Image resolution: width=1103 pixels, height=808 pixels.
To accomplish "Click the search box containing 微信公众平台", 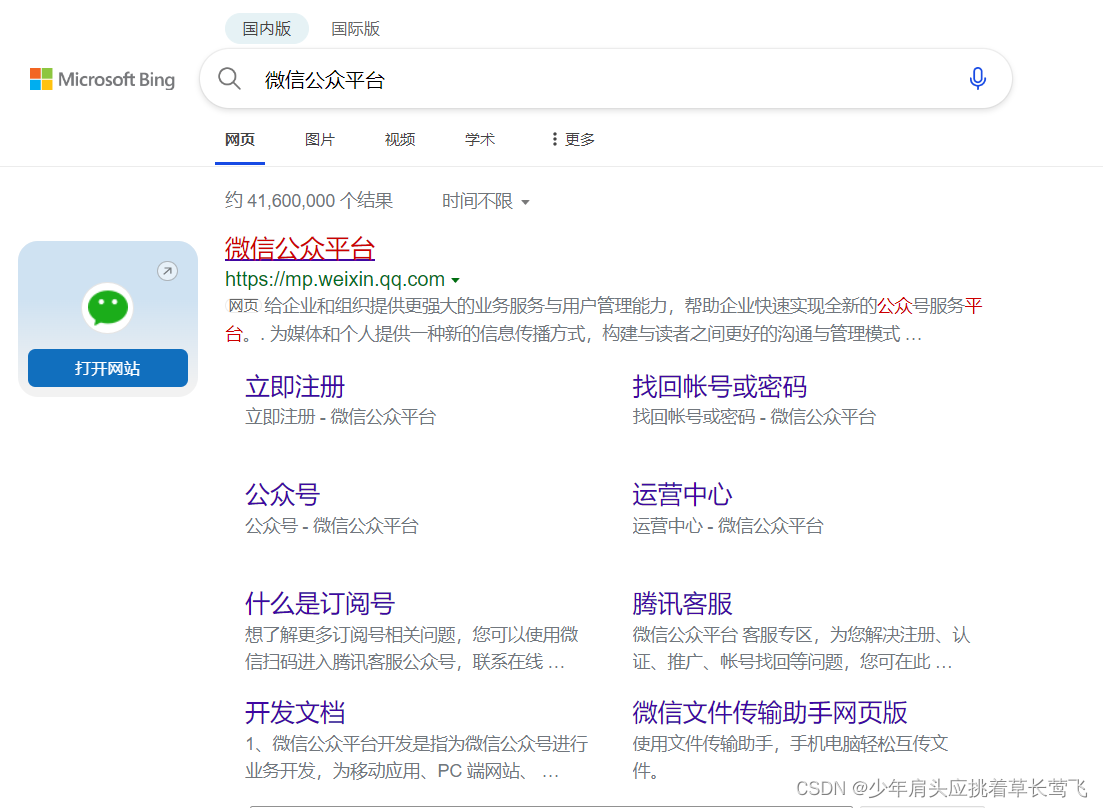I will [x=606, y=79].
